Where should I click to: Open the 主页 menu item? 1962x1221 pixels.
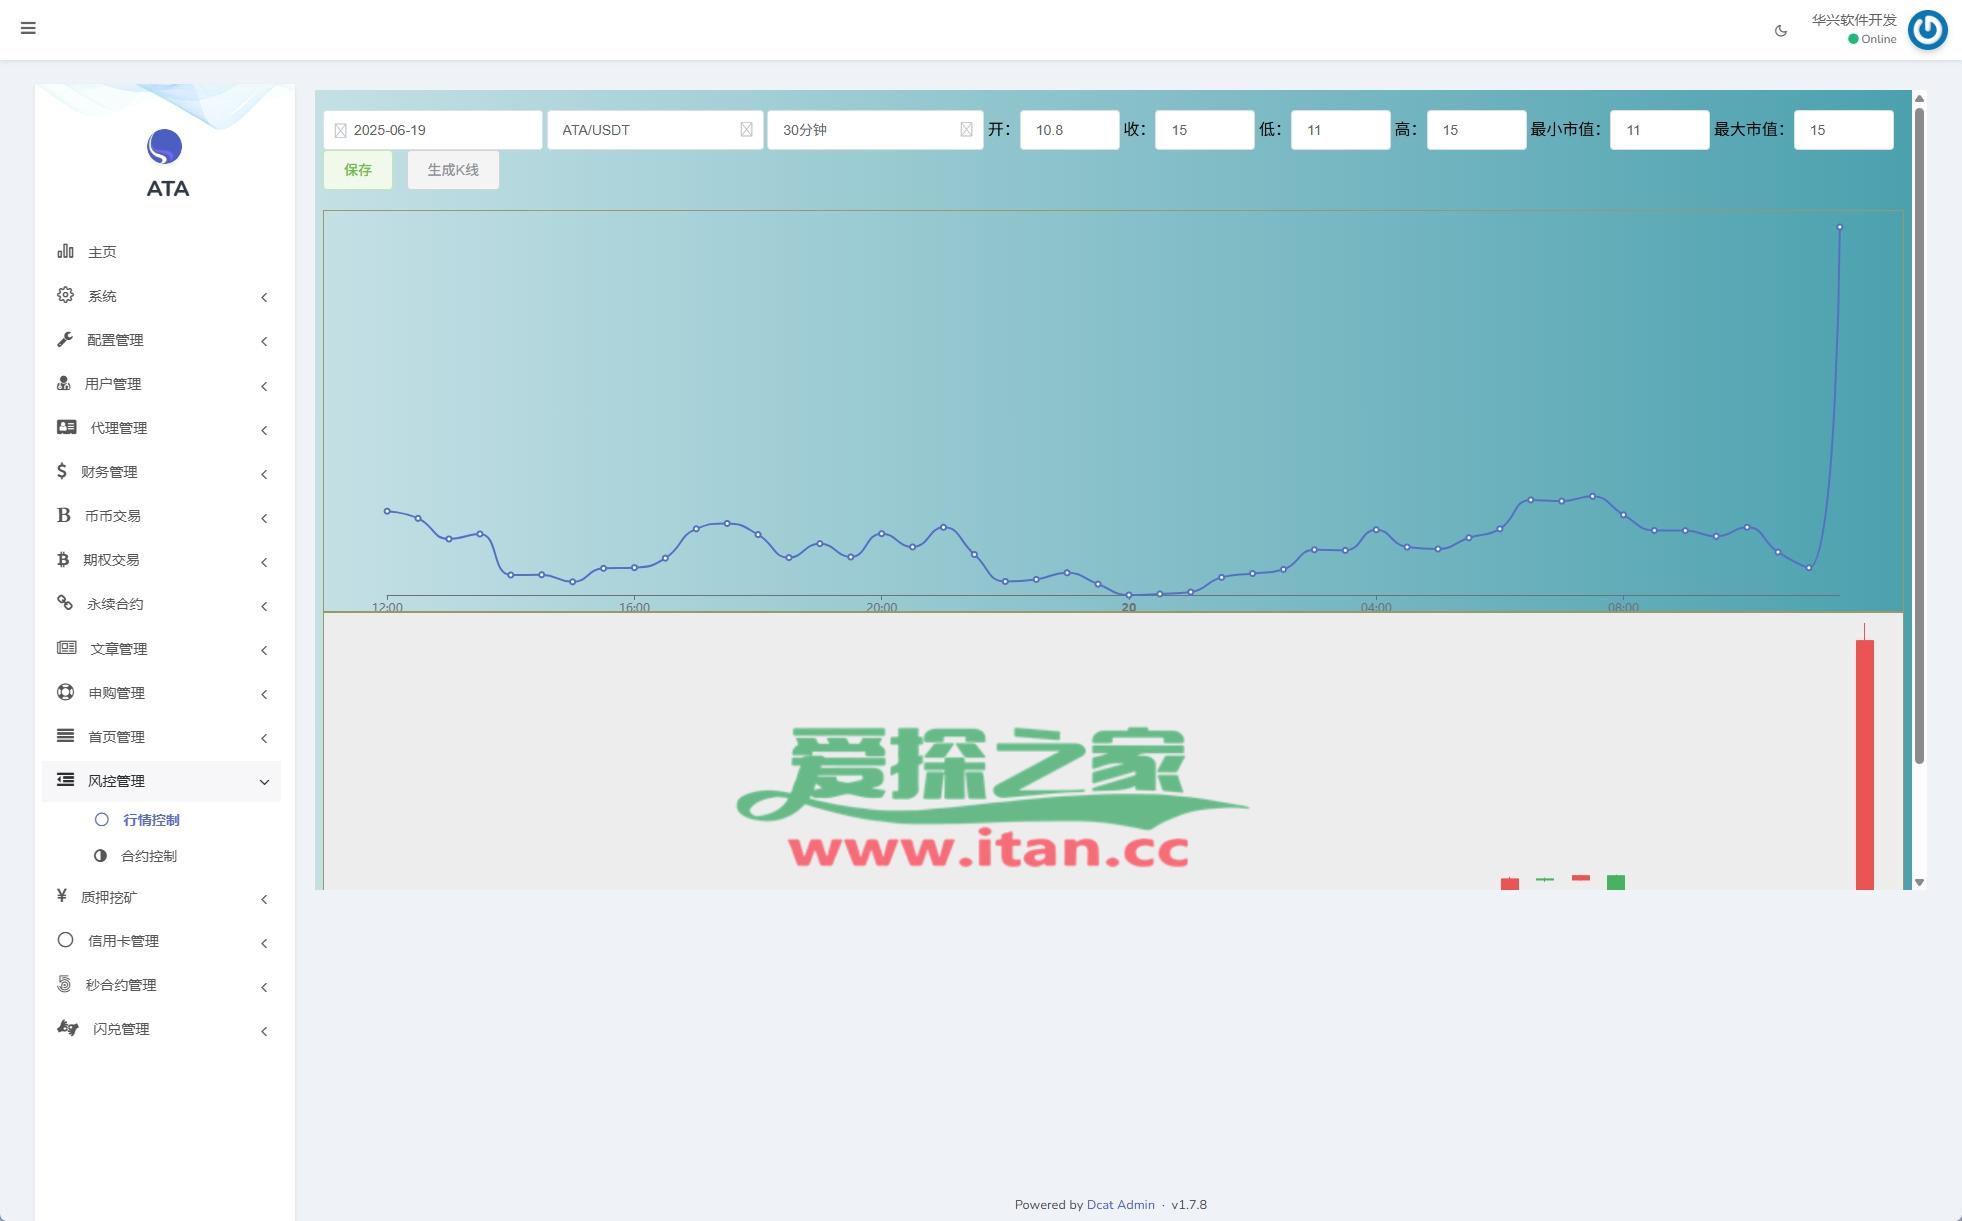(x=161, y=252)
